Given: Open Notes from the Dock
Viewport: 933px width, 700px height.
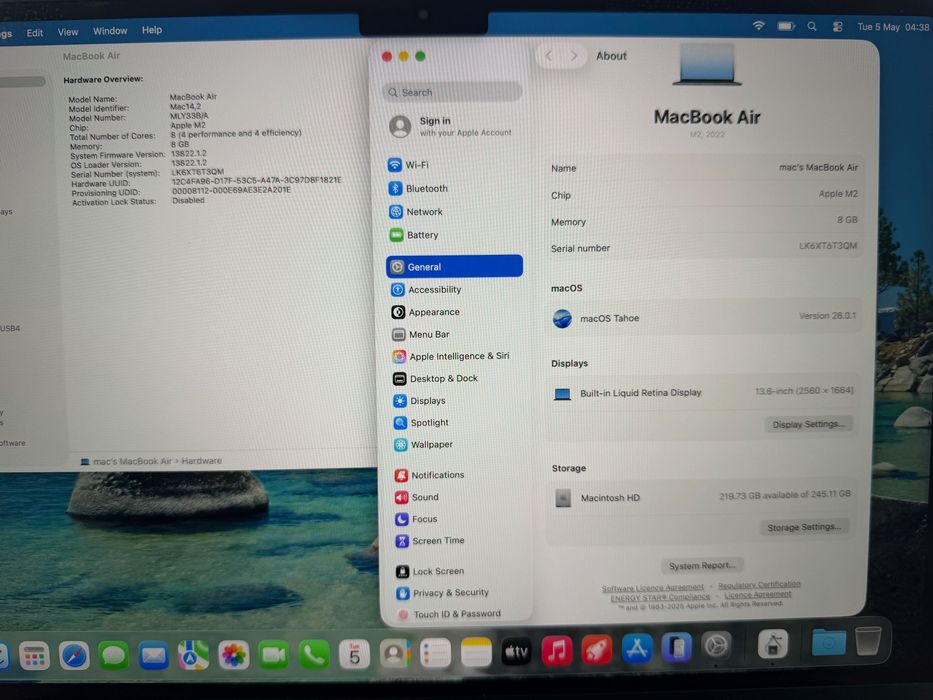Looking at the screenshot, I should 476,652.
